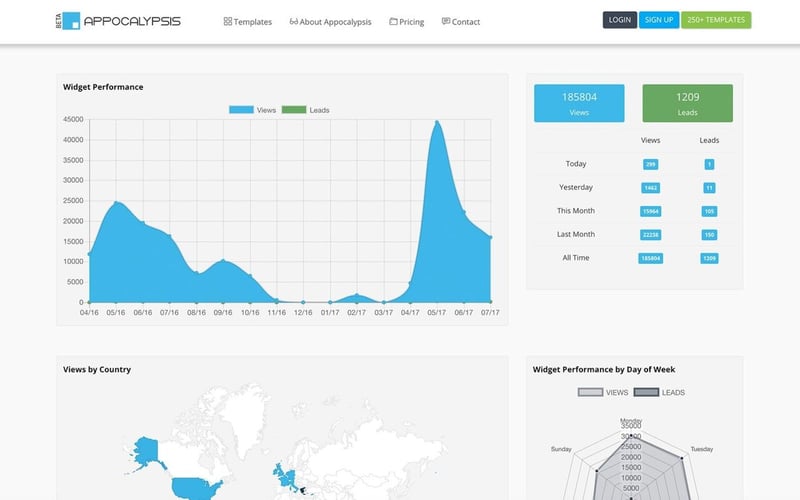Click the 185804 Views summary tile
This screenshot has width=800, height=500.
[x=579, y=103]
